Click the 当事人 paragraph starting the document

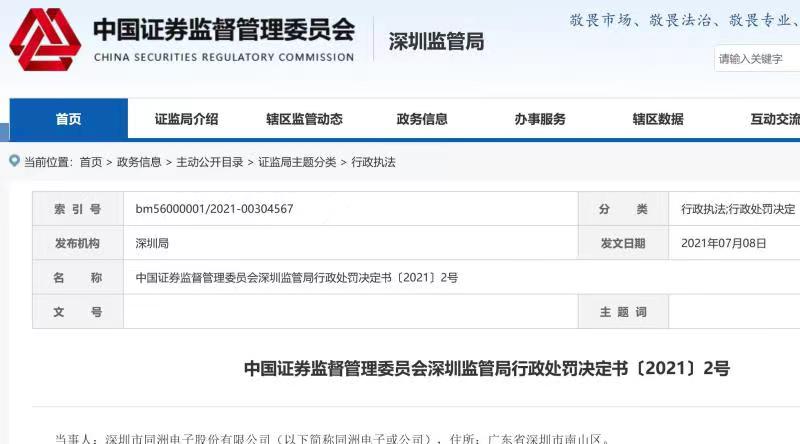pos(333,439)
